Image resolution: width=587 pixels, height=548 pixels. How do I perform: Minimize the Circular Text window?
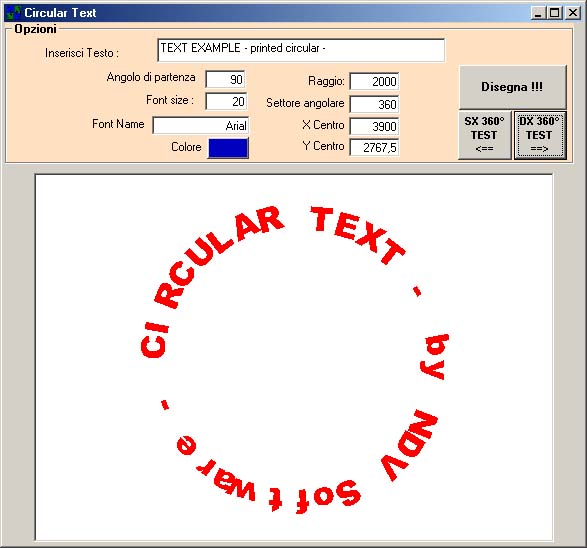coord(538,13)
